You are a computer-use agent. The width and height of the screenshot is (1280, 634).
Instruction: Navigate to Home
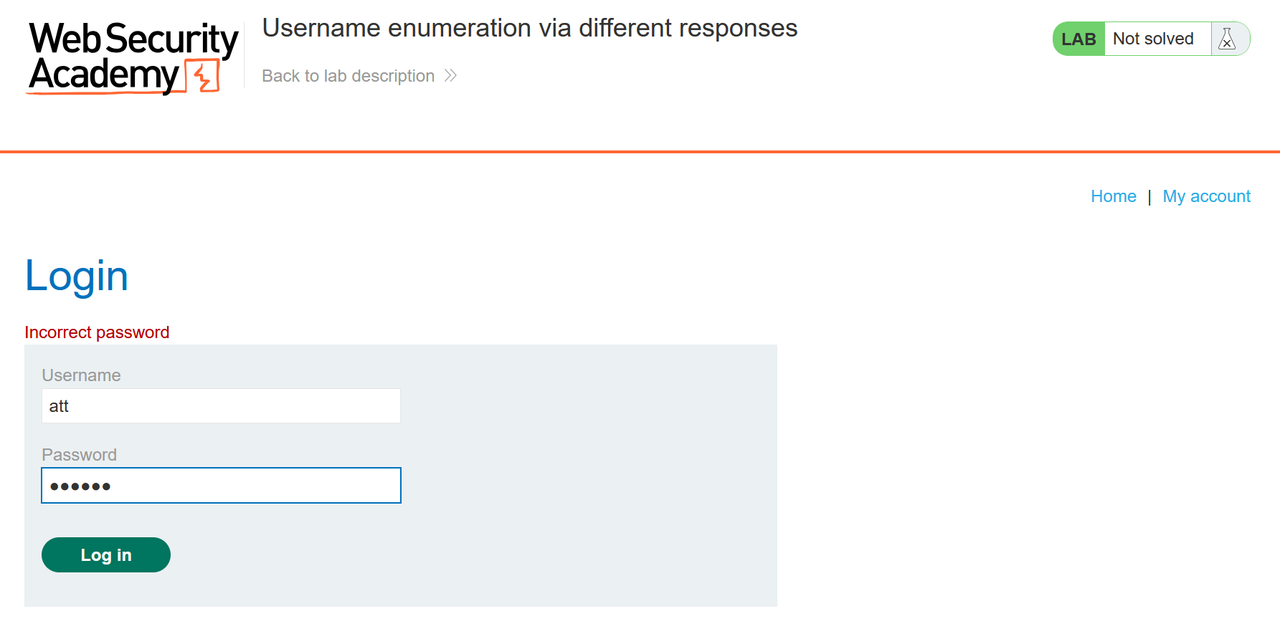click(1113, 196)
